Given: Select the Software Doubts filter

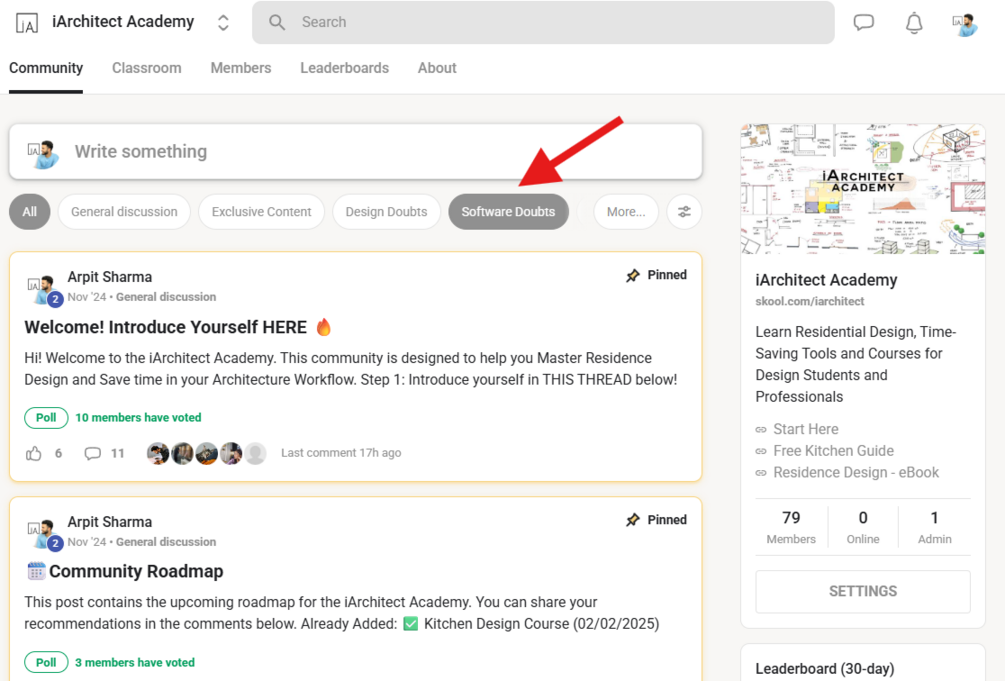Looking at the screenshot, I should 508,212.
